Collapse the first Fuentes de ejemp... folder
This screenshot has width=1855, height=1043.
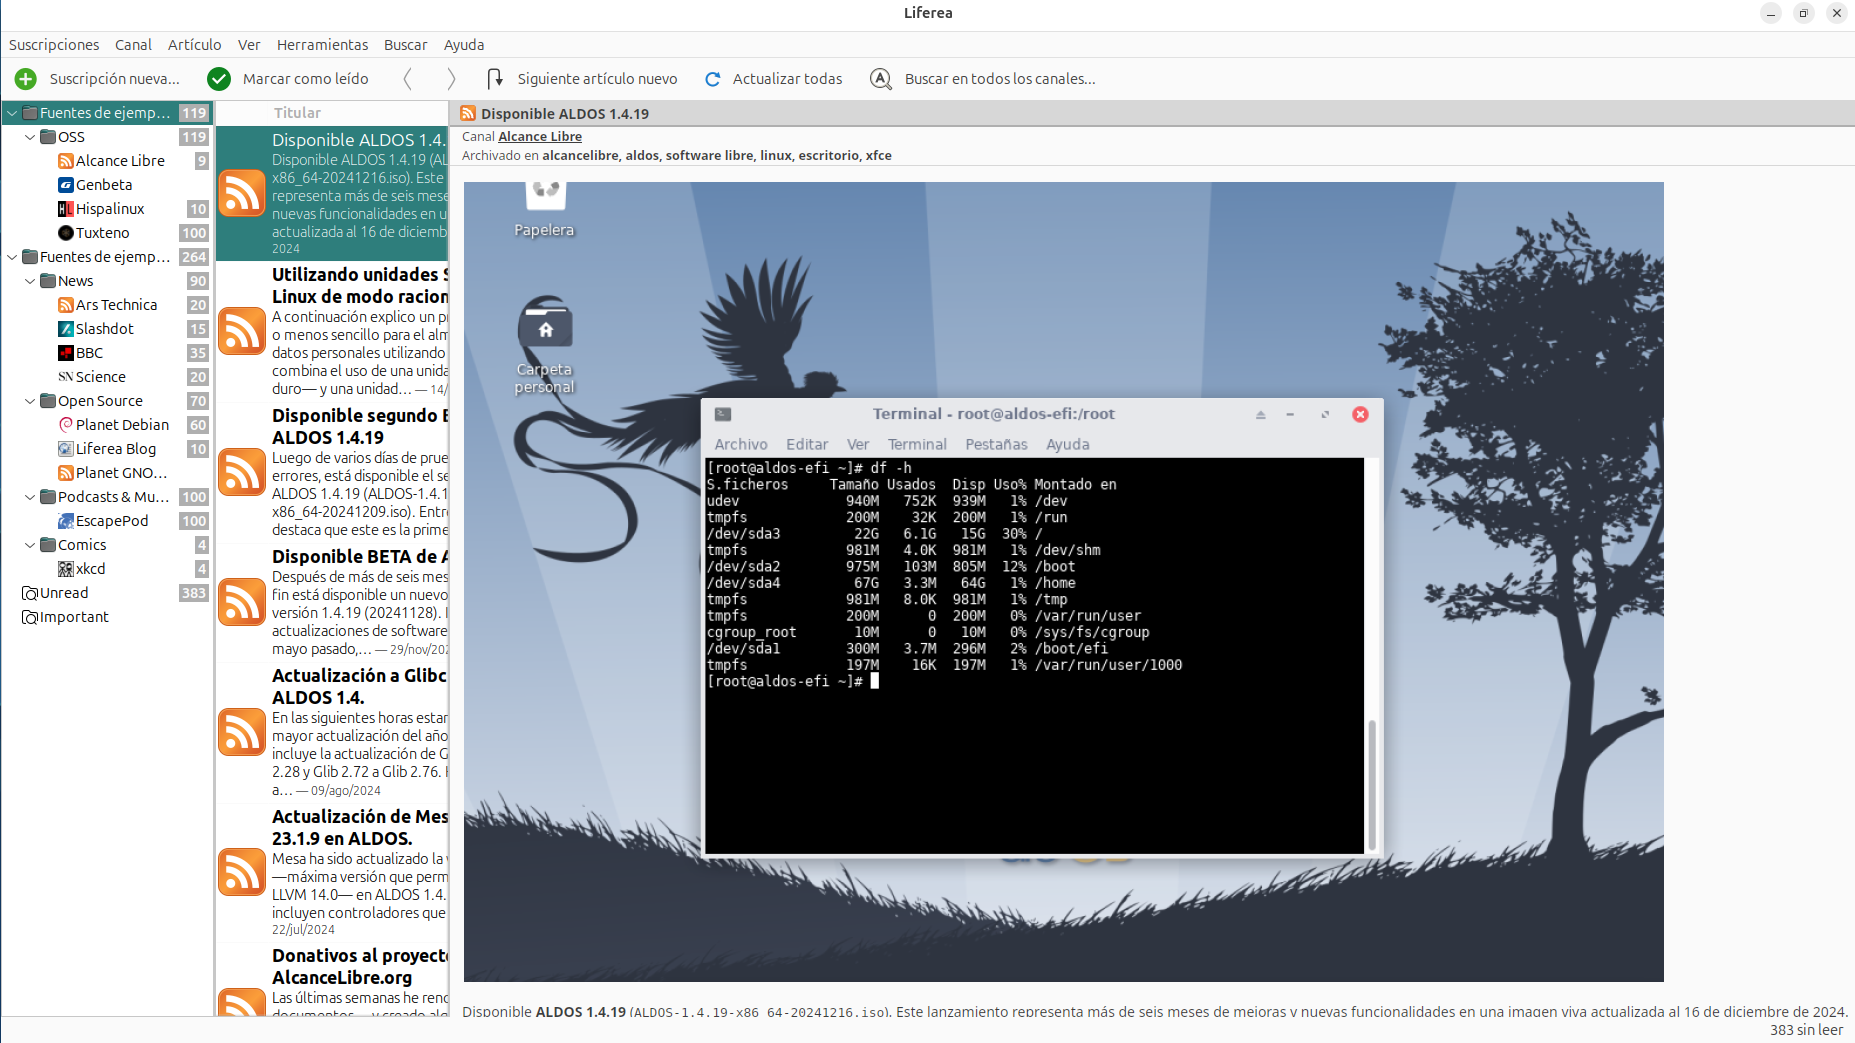point(12,113)
